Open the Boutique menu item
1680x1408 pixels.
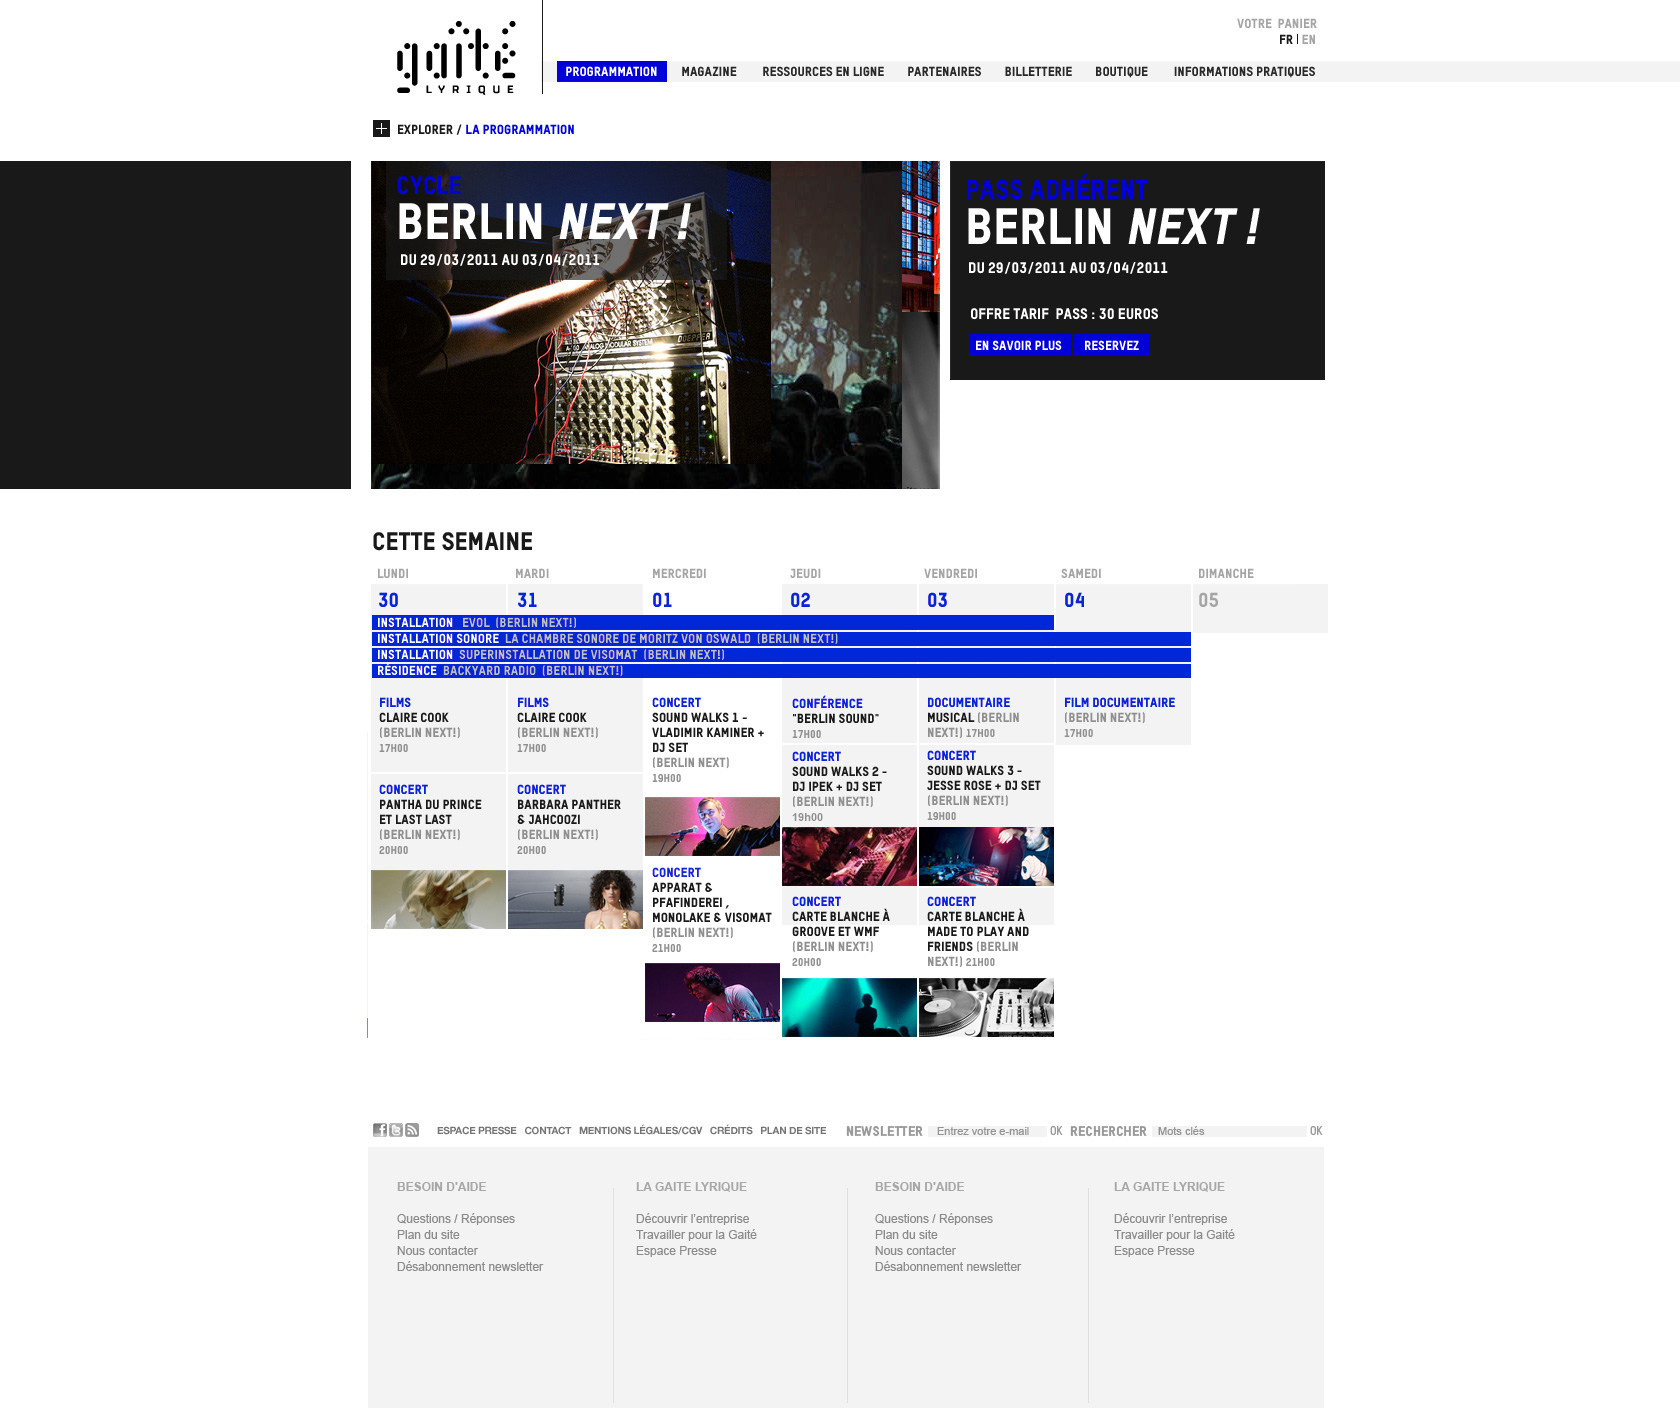click(x=1121, y=72)
